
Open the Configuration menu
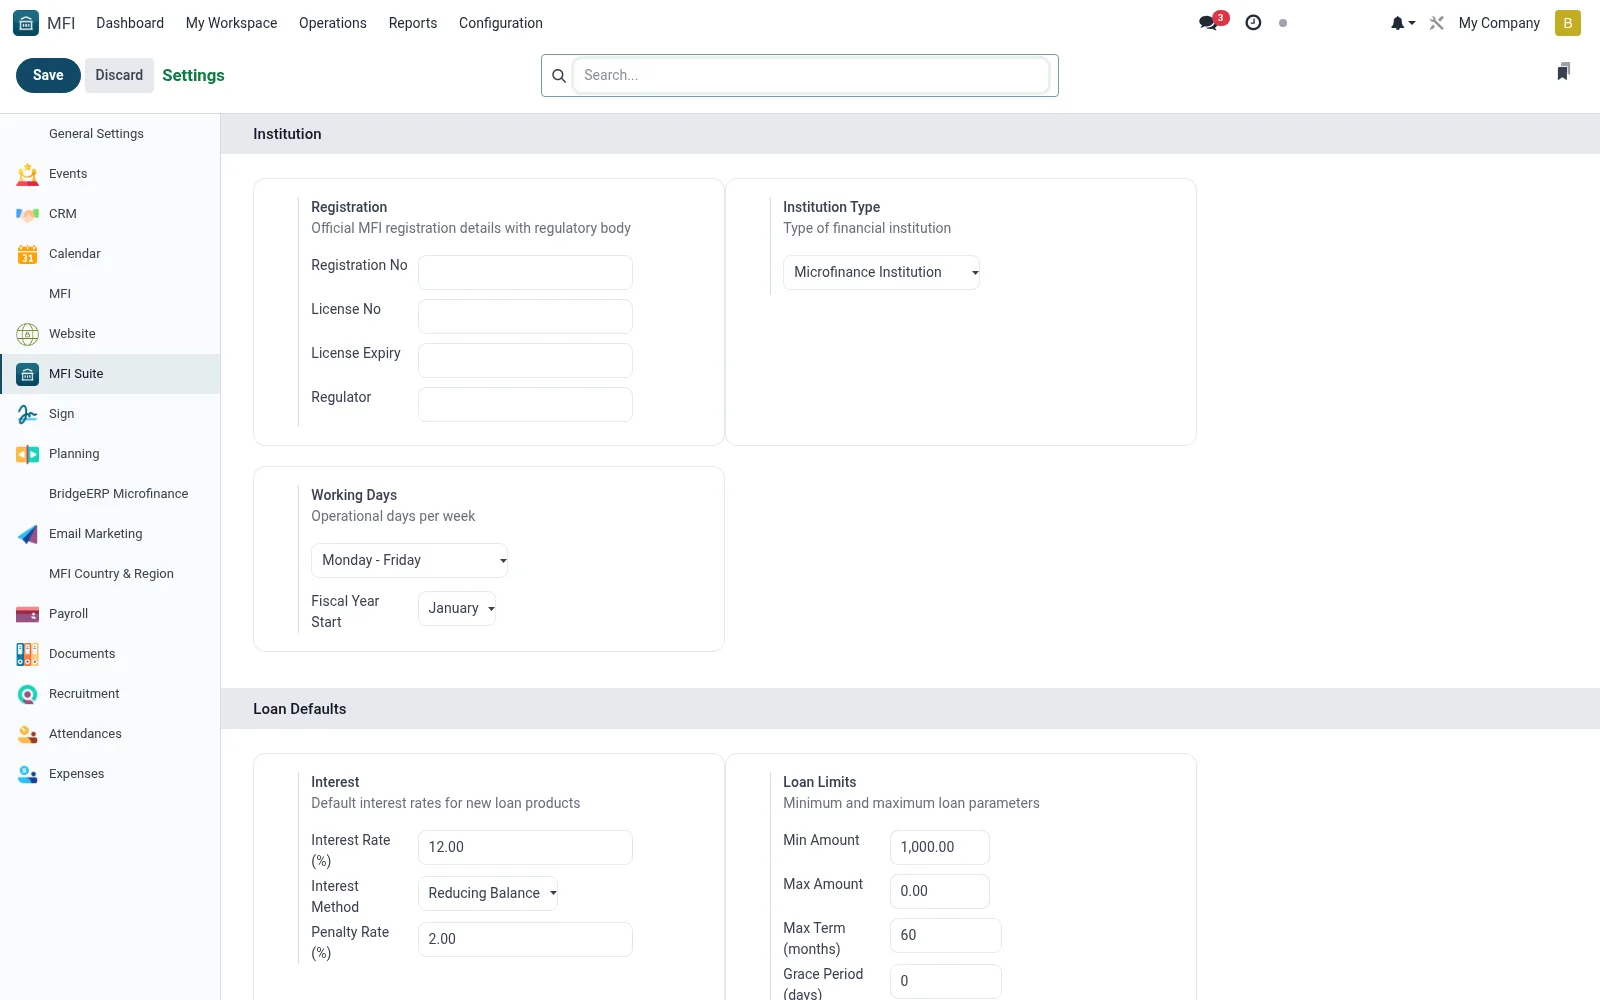[x=501, y=23]
